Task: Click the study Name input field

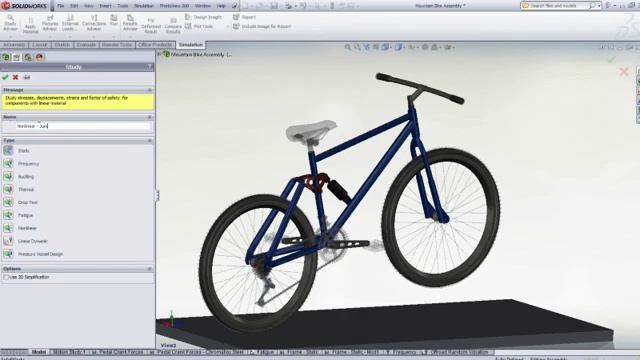Action: [83, 126]
